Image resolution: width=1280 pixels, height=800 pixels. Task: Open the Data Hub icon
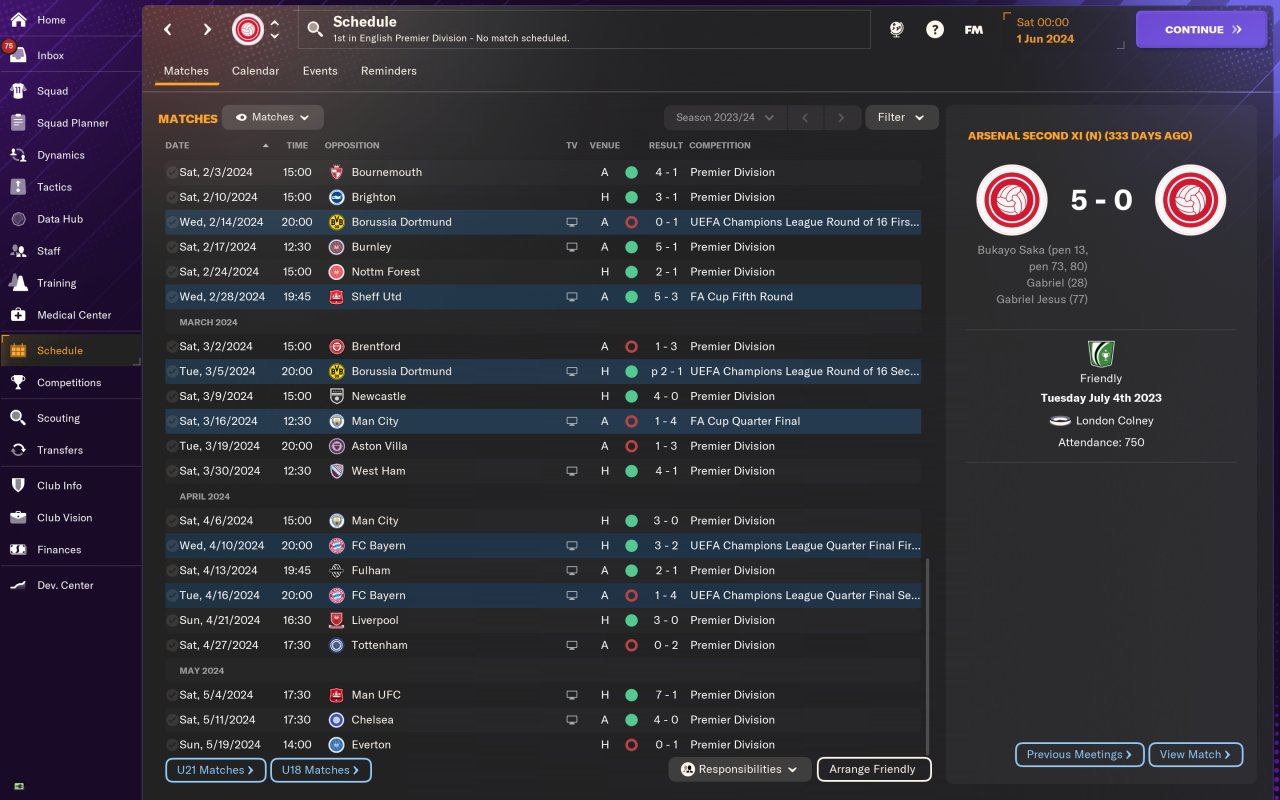pos(18,219)
